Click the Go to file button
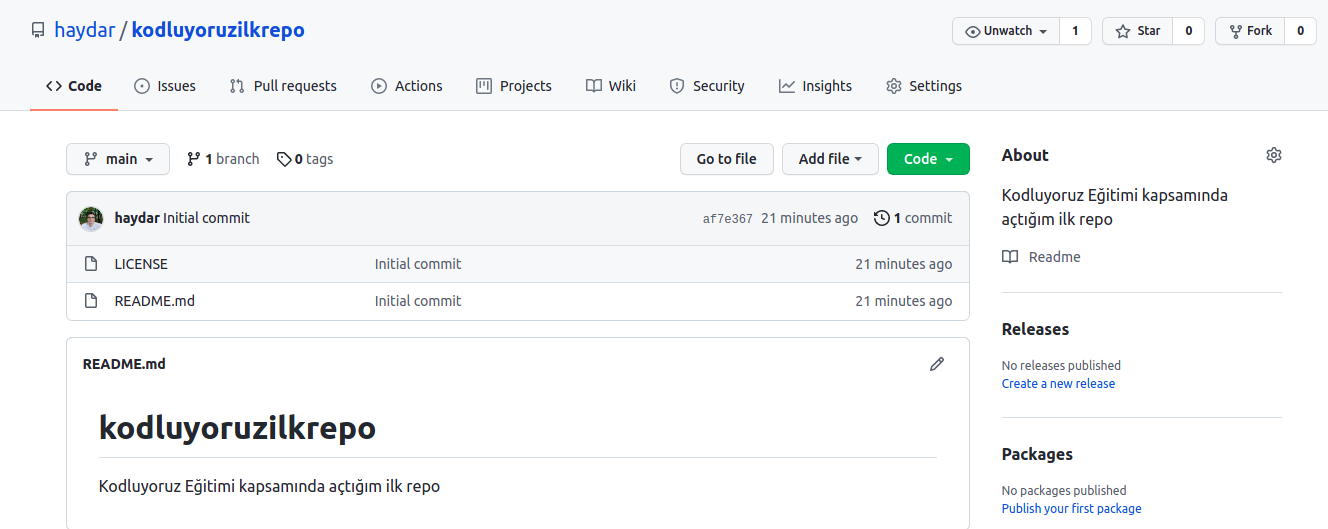This screenshot has width=1328, height=529. pos(727,159)
